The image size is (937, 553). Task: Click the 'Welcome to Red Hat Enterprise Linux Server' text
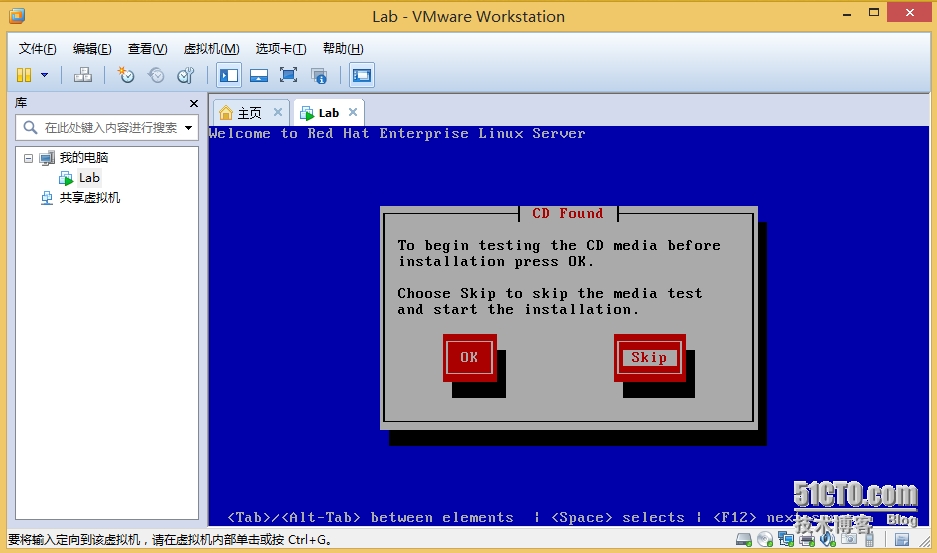pos(397,133)
